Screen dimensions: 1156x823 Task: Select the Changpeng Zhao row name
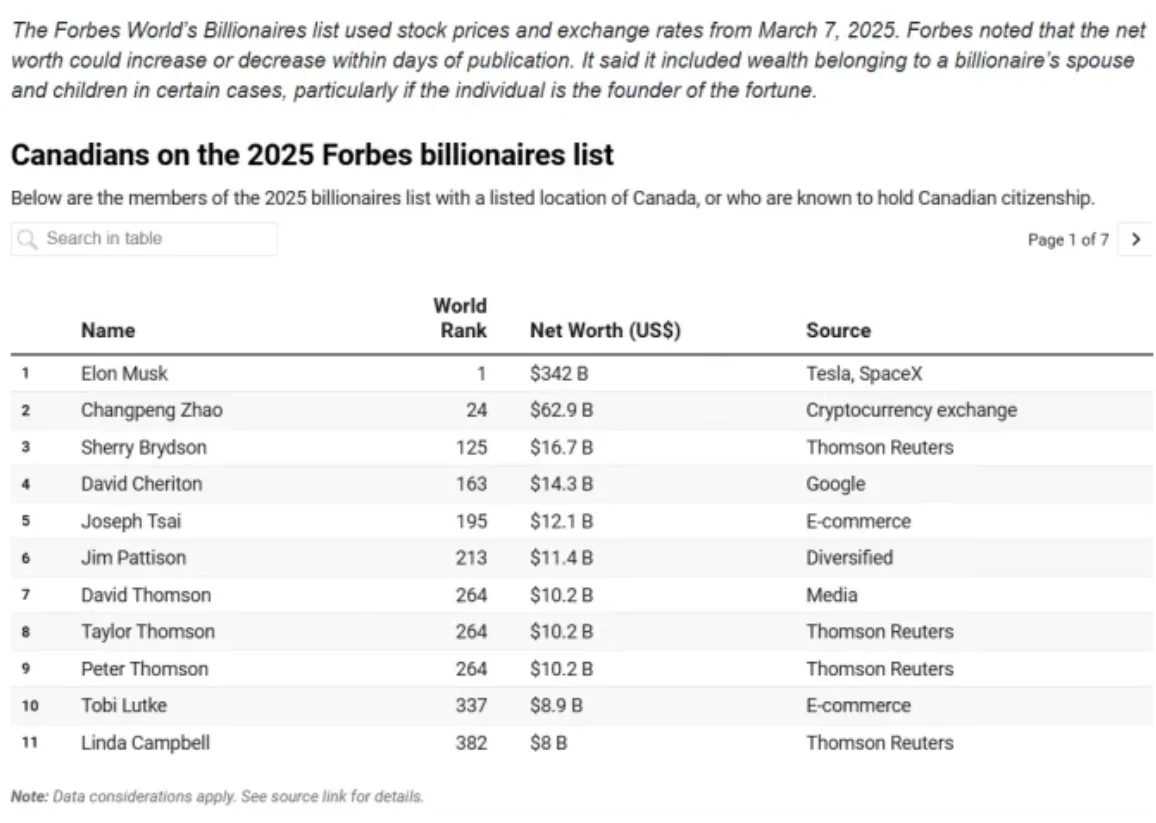pos(151,410)
